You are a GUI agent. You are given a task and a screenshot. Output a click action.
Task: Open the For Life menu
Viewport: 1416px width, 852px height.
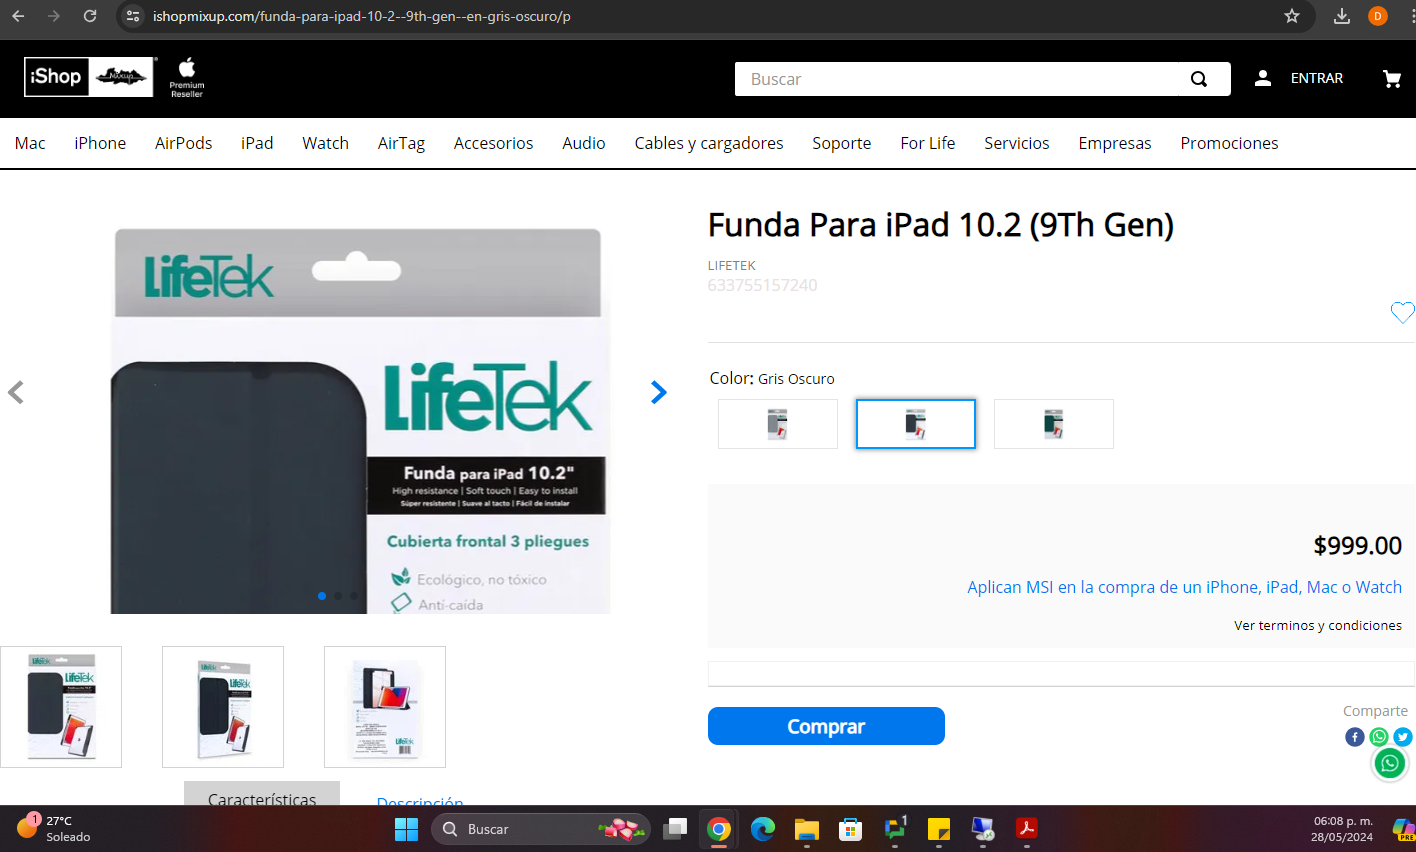pos(928,143)
